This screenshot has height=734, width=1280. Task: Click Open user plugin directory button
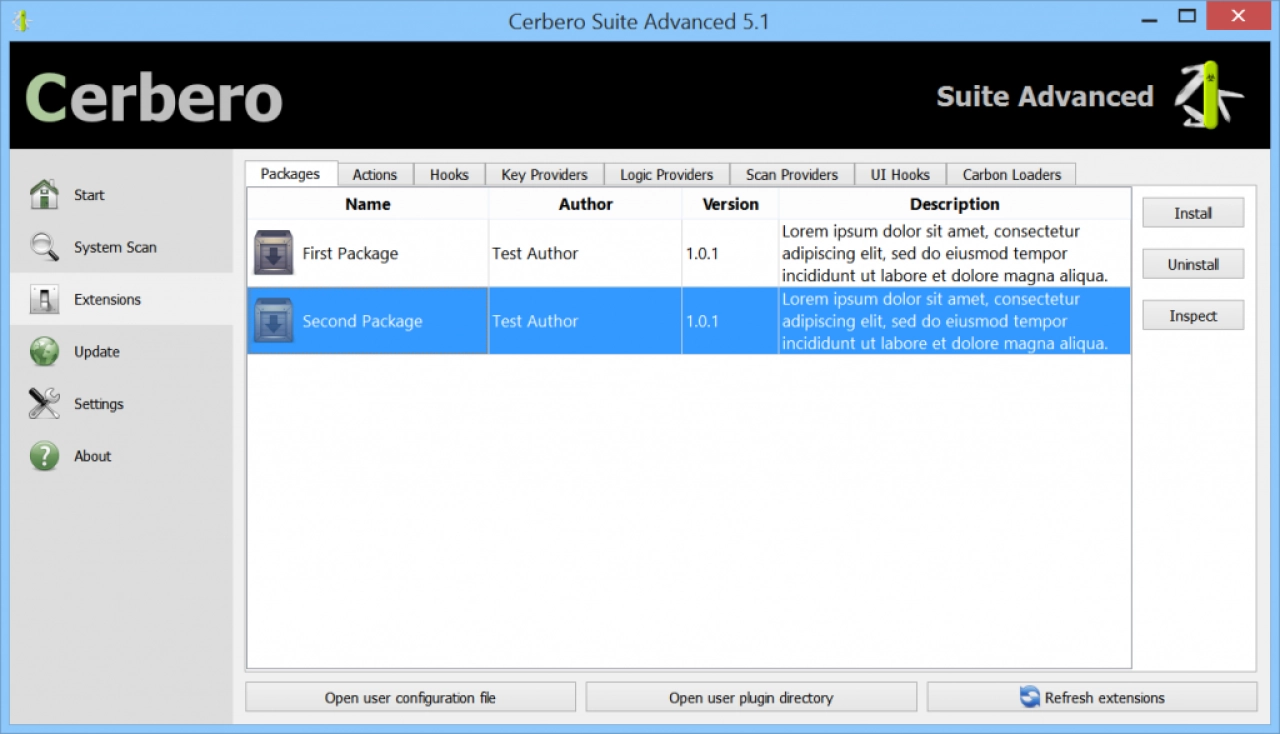[751, 697]
